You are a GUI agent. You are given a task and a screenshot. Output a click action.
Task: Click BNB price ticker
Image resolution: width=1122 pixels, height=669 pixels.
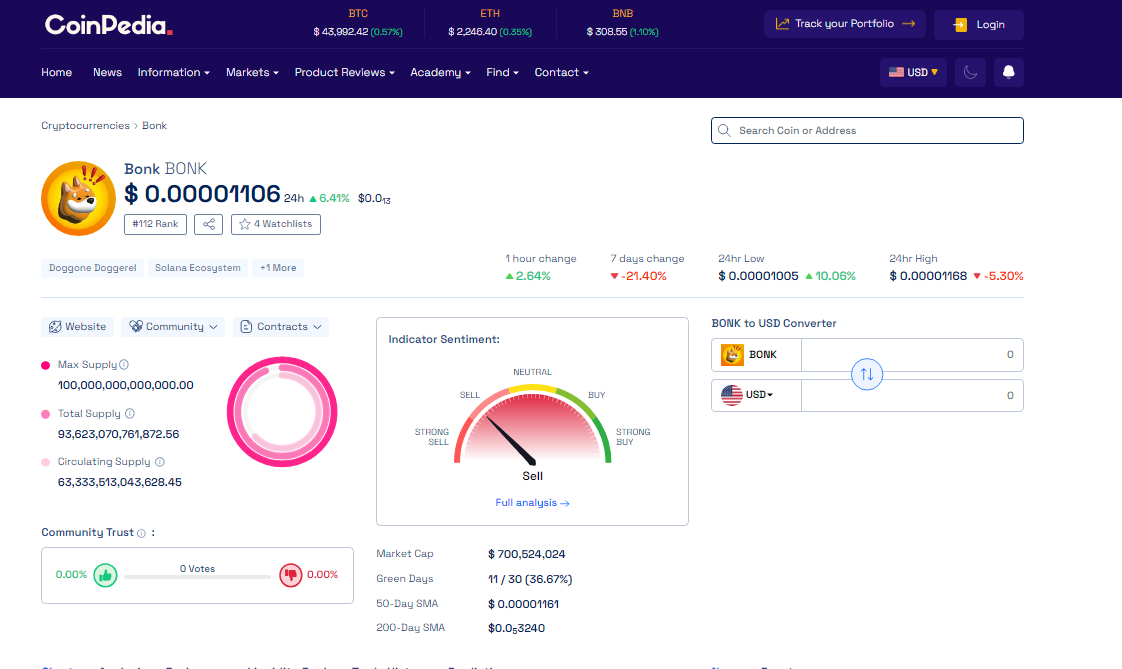[623, 24]
